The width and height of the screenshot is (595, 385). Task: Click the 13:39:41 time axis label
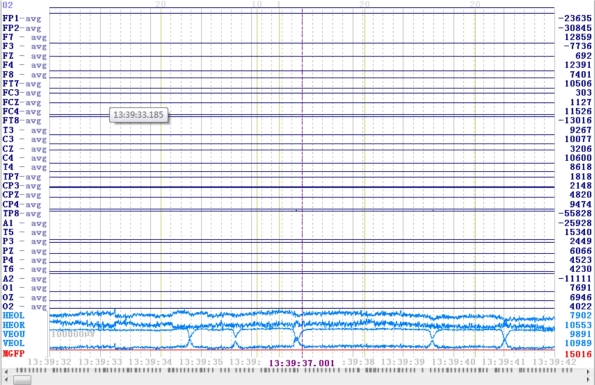[x=504, y=362]
